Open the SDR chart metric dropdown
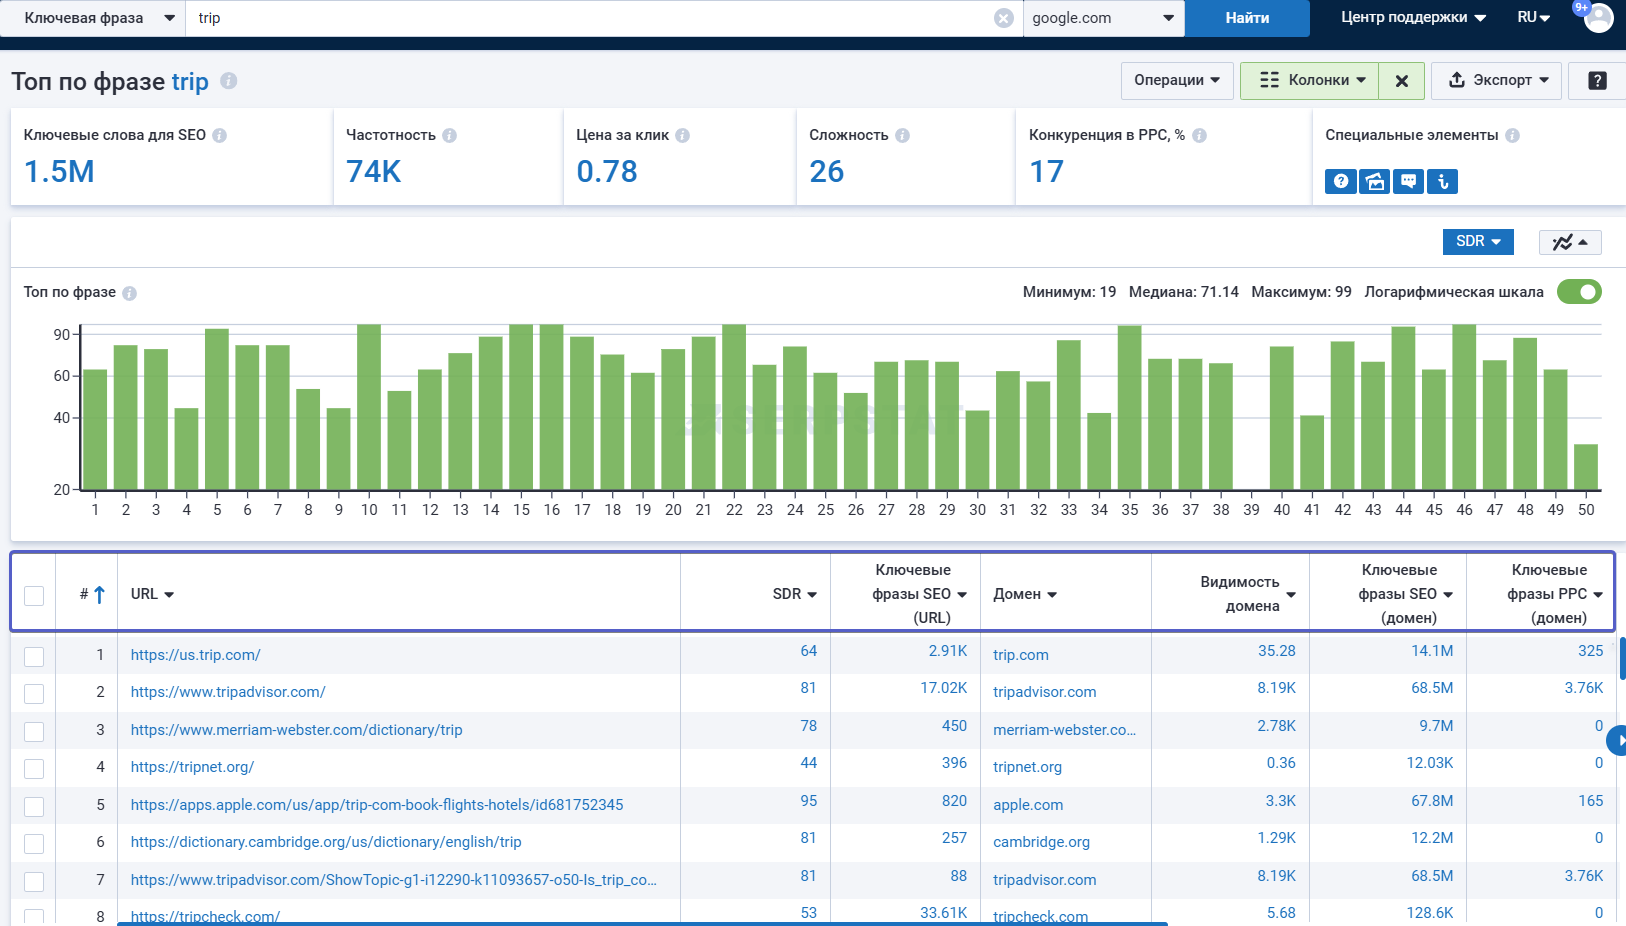 [1478, 242]
